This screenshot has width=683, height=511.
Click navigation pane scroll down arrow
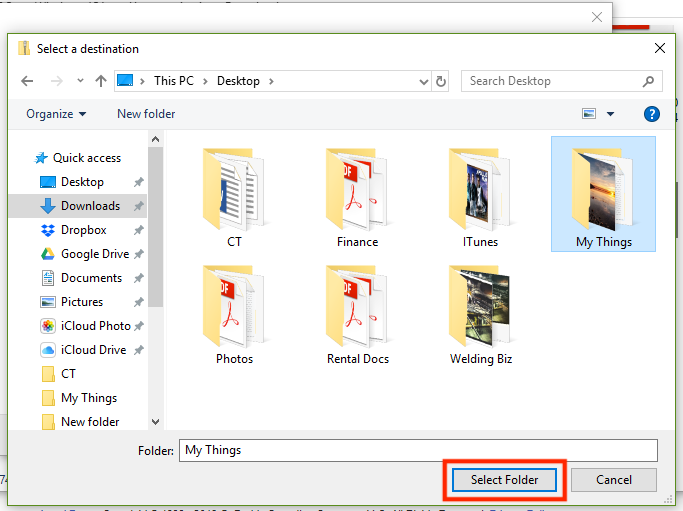point(155,422)
